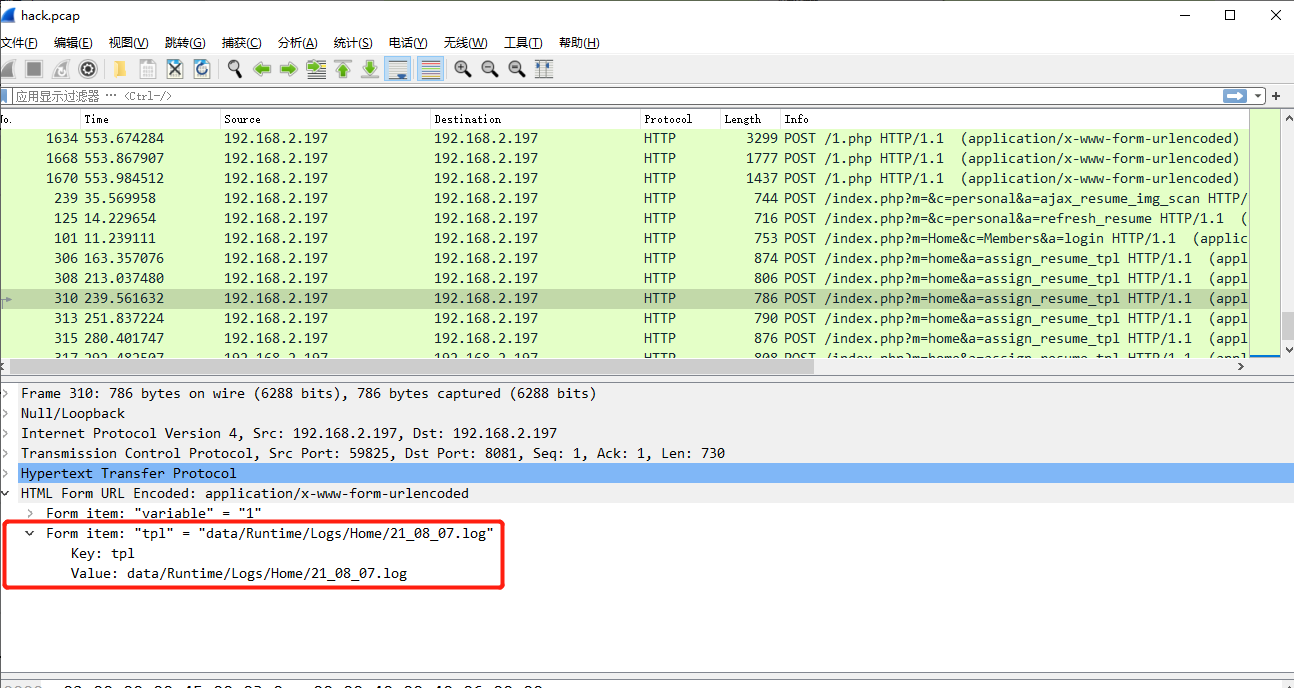
Task: Expand Transmission Control Protocol node
Action: [x=6, y=453]
